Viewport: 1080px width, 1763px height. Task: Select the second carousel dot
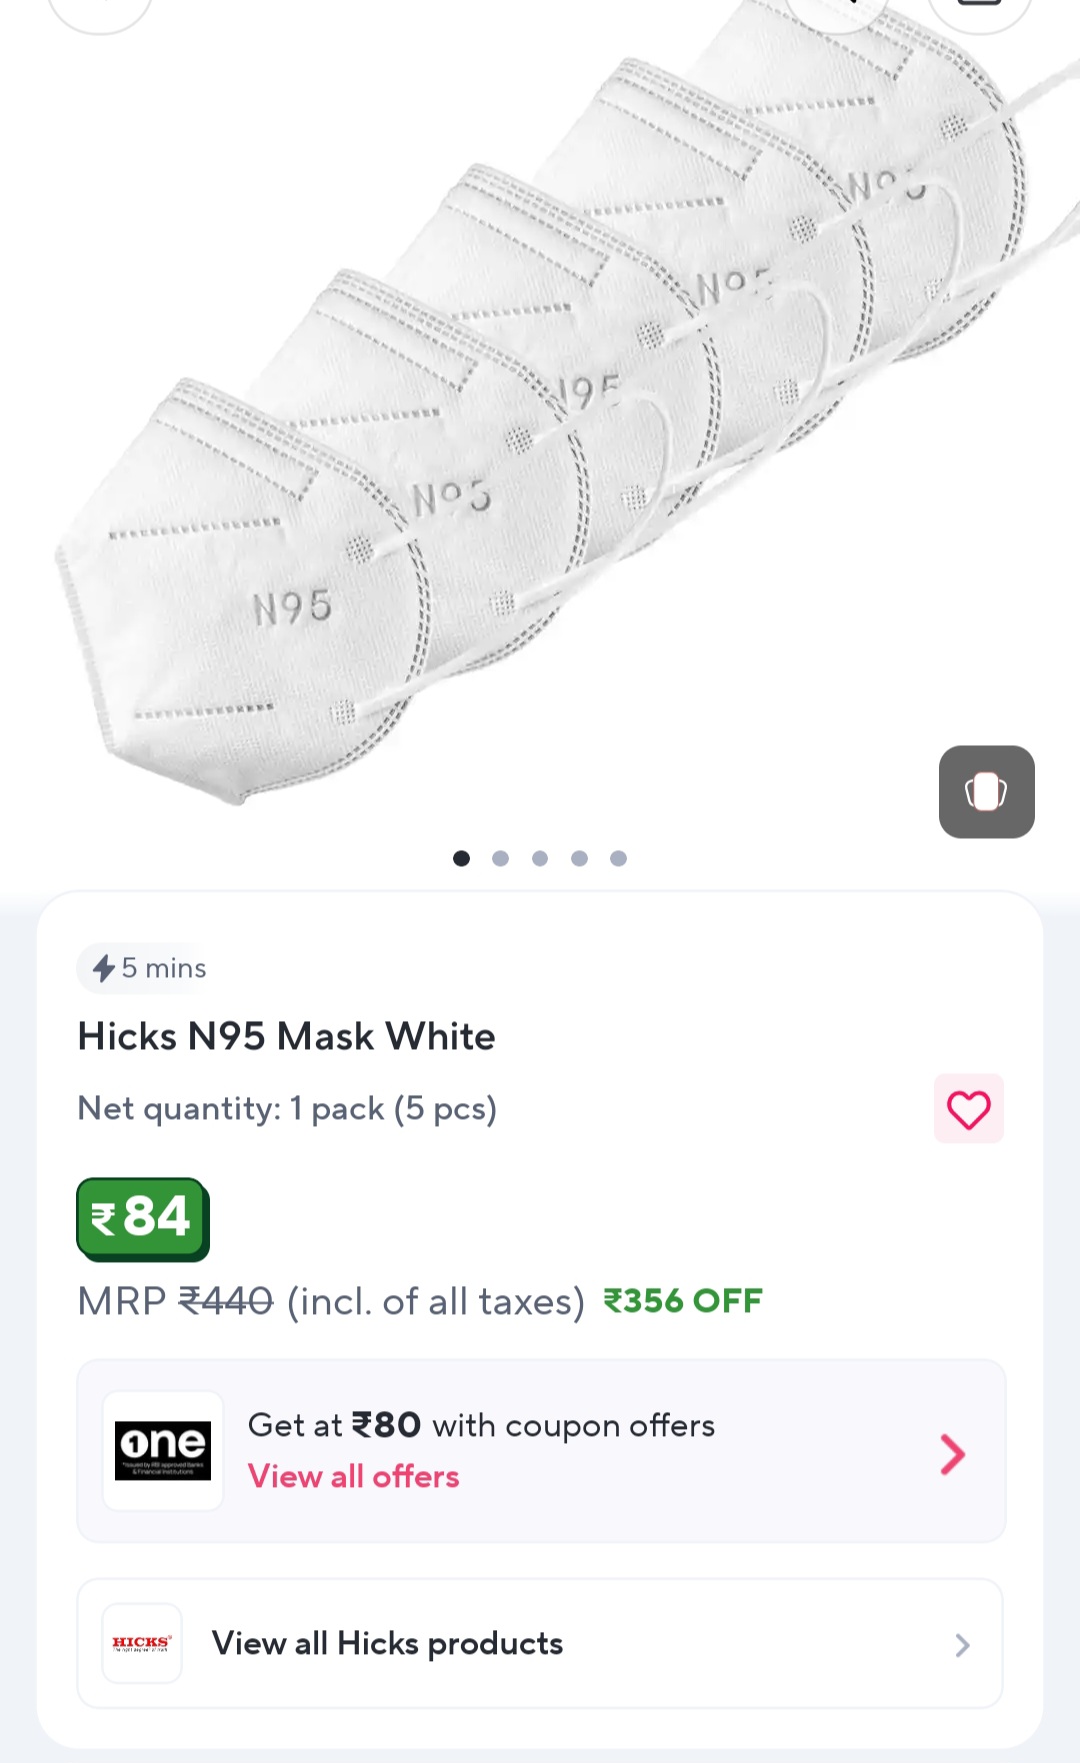coord(501,858)
